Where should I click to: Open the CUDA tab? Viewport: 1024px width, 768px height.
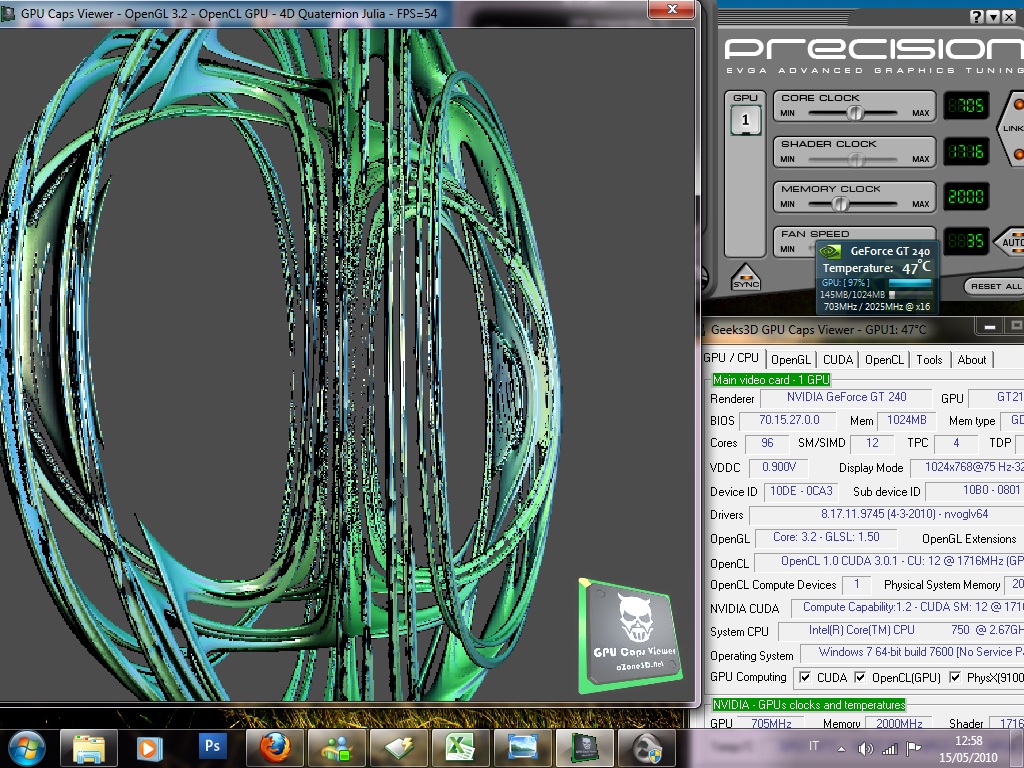point(838,360)
